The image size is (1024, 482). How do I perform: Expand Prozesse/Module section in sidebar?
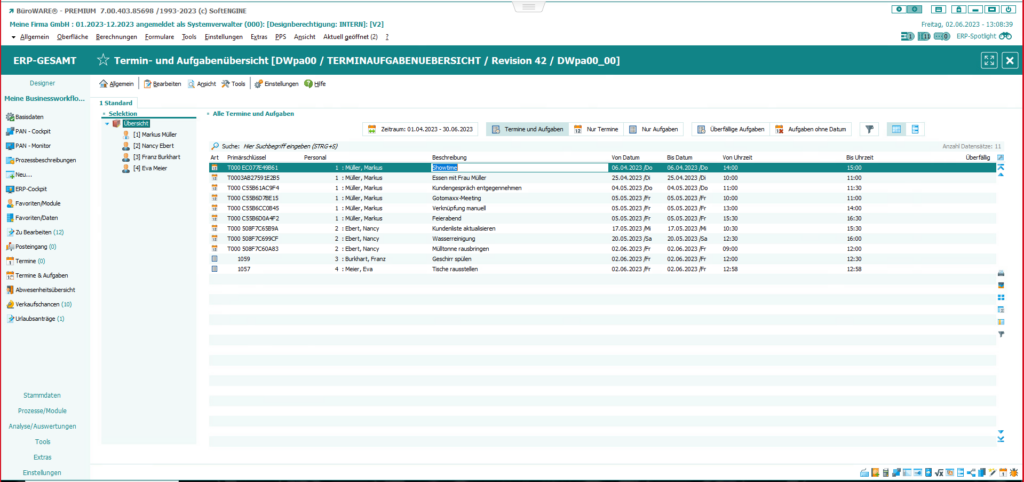(x=42, y=411)
